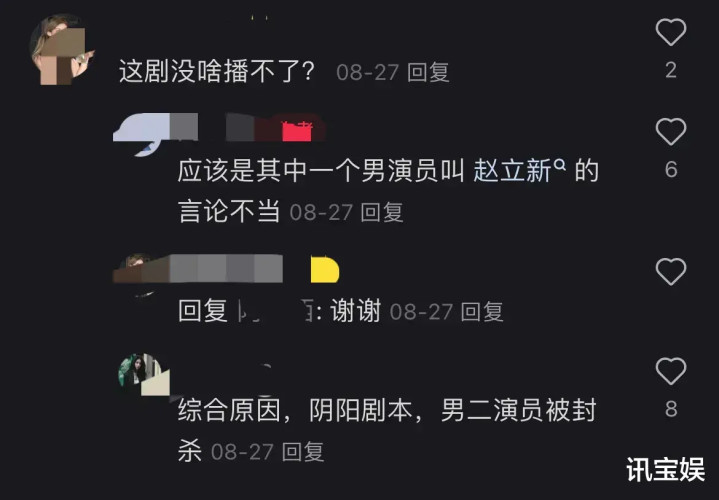
Task: Like the comment mentioning 赵立新
Action: [670, 132]
